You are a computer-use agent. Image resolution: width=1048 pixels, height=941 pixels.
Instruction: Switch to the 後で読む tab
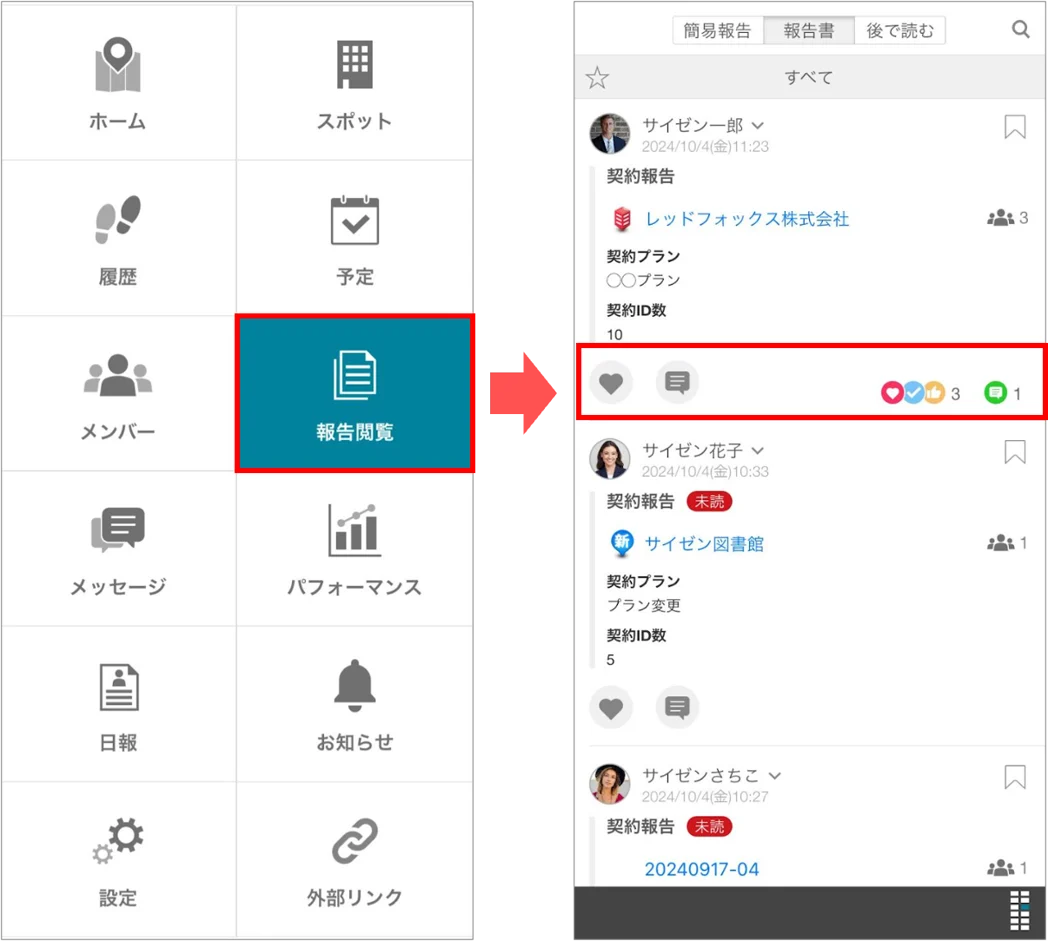[900, 31]
